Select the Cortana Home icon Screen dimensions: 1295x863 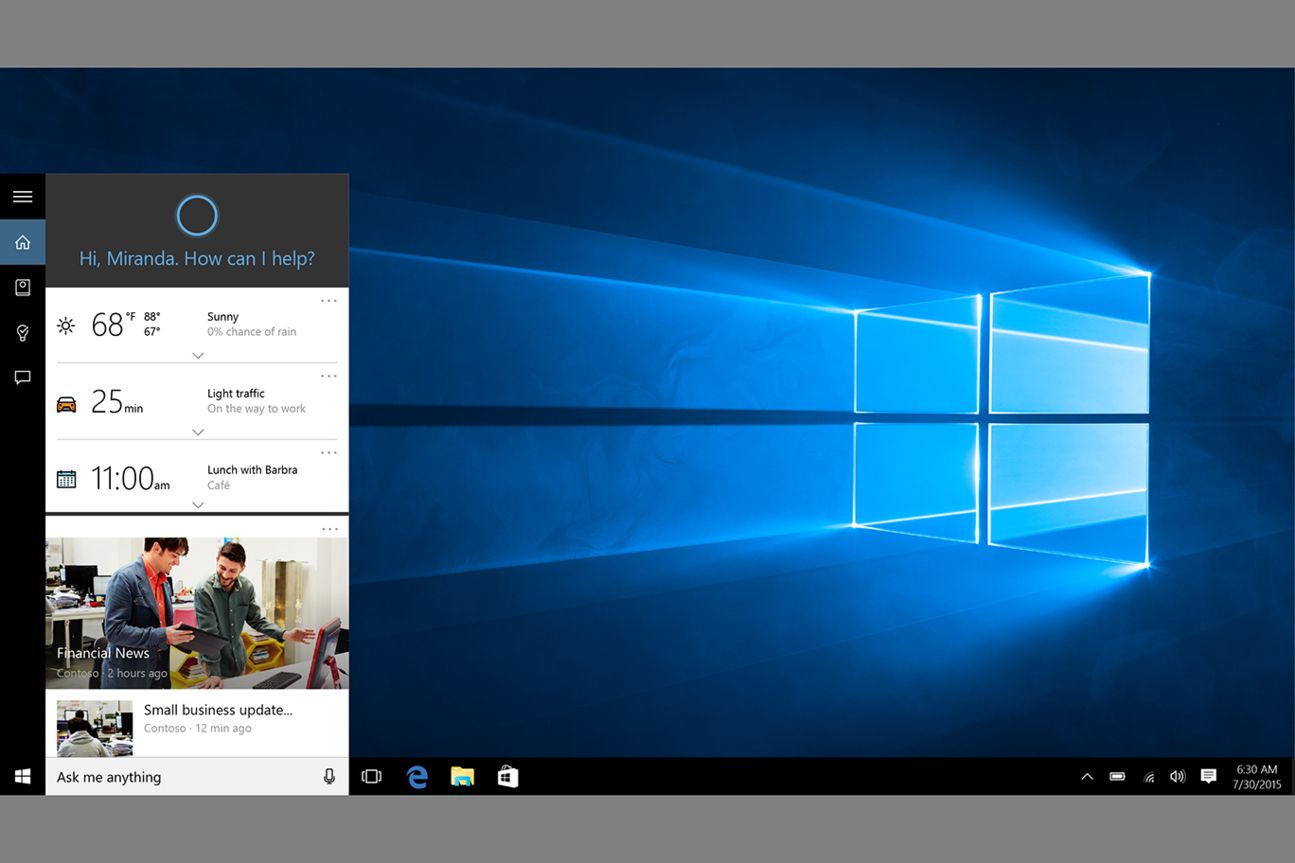22,242
